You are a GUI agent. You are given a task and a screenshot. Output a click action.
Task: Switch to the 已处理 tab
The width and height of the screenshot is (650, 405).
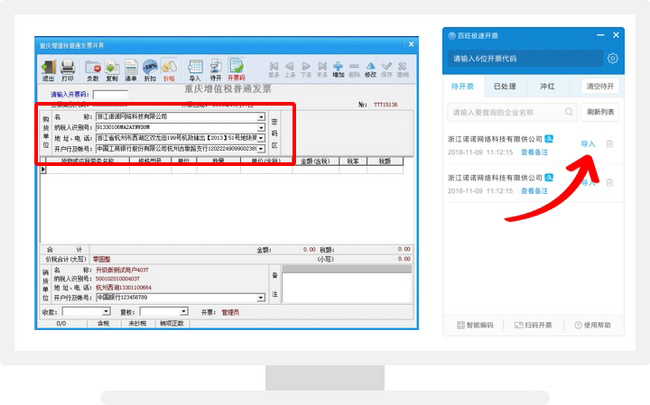pos(505,86)
